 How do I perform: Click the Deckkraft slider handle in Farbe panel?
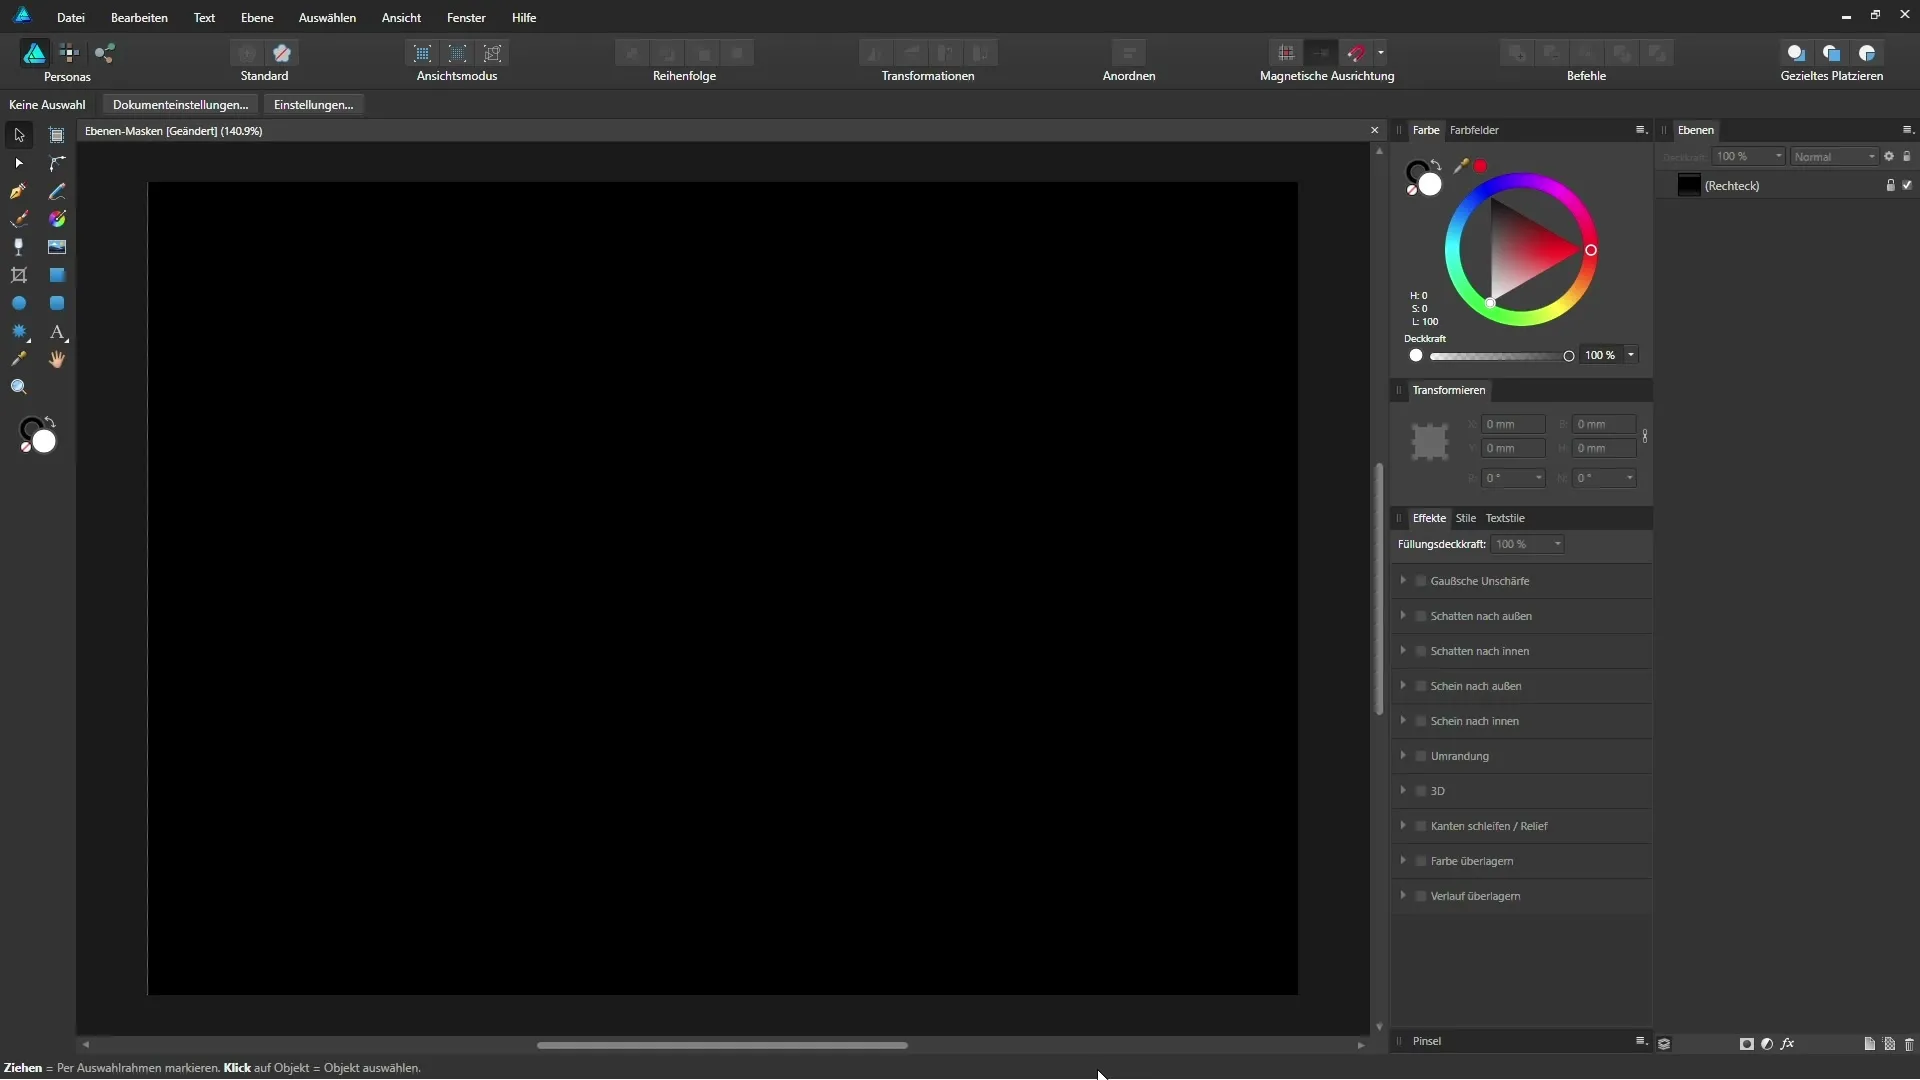click(x=1569, y=356)
